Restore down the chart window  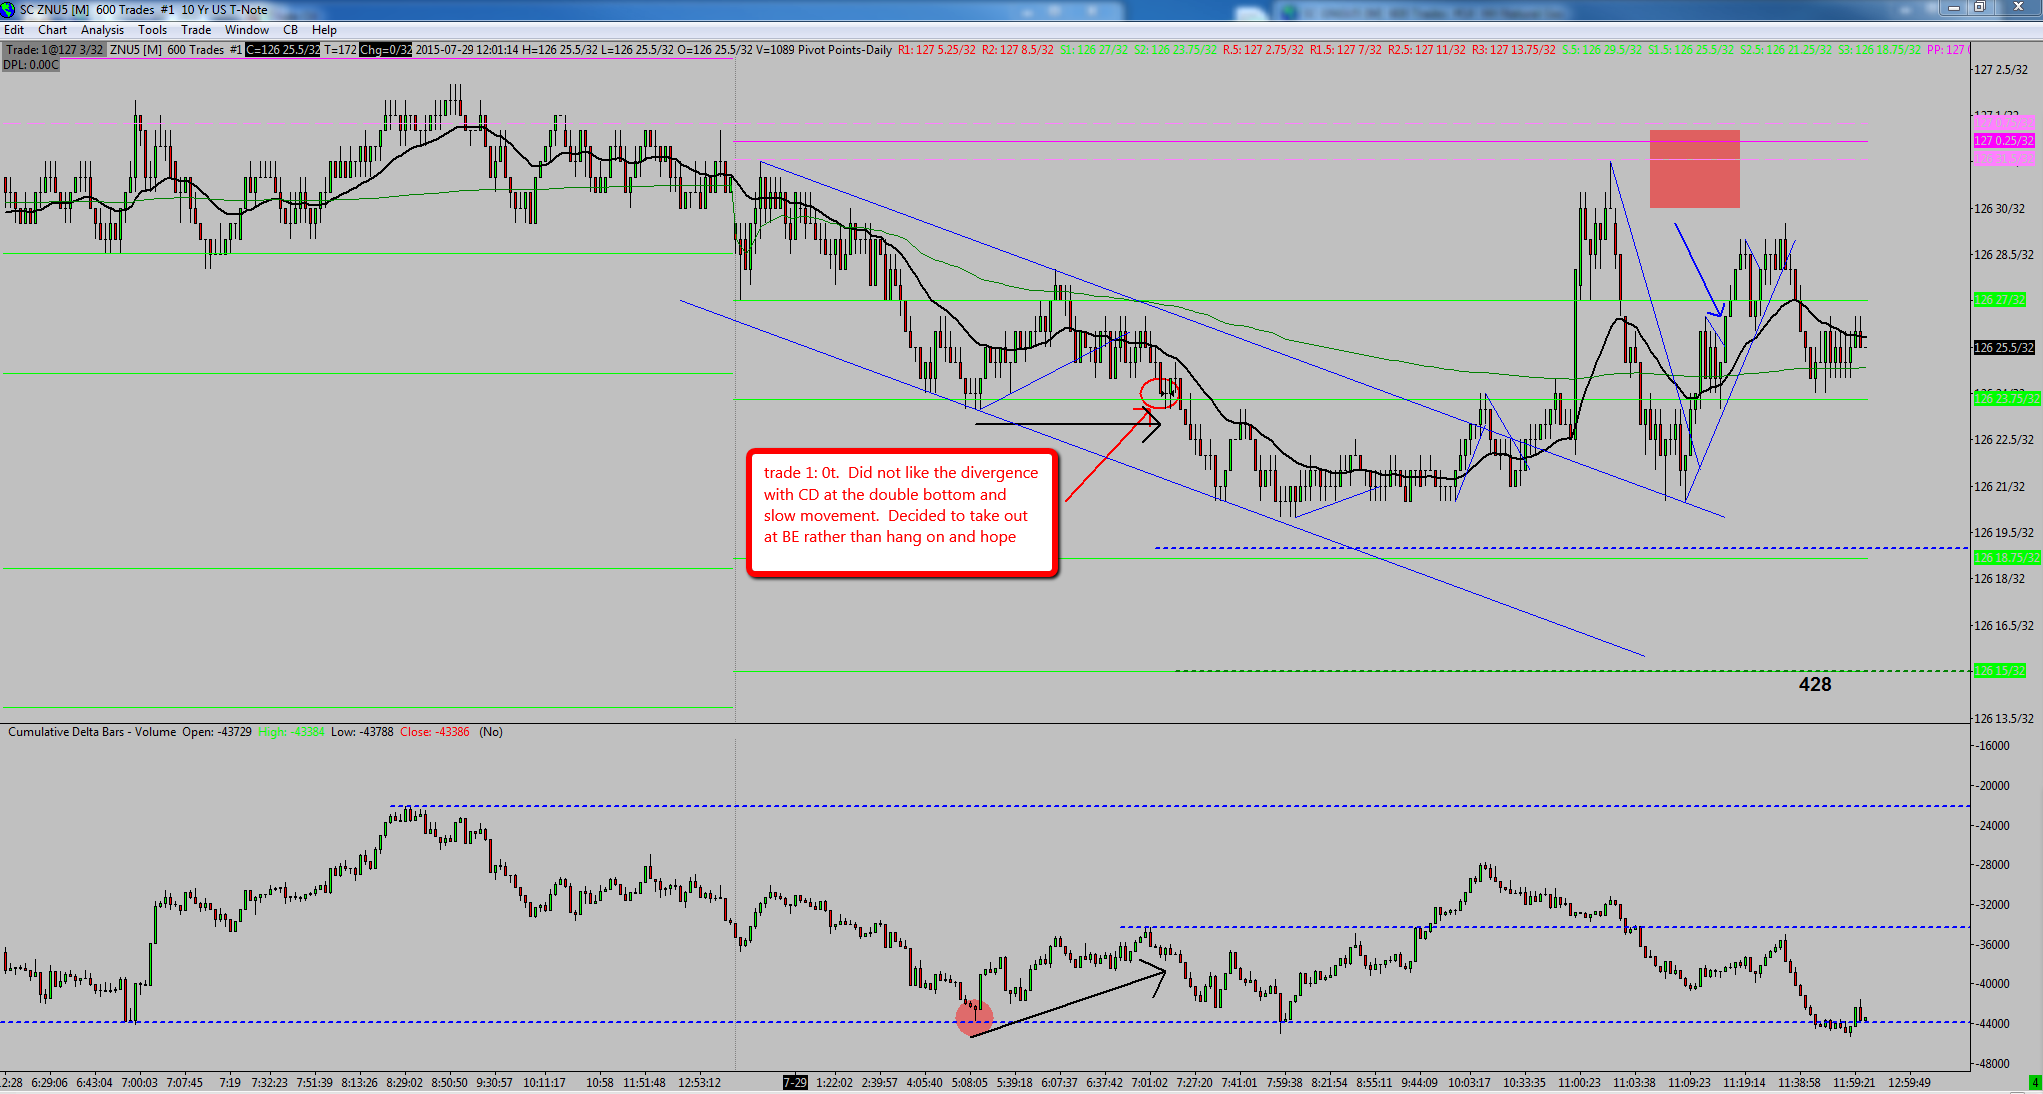coord(1979,8)
